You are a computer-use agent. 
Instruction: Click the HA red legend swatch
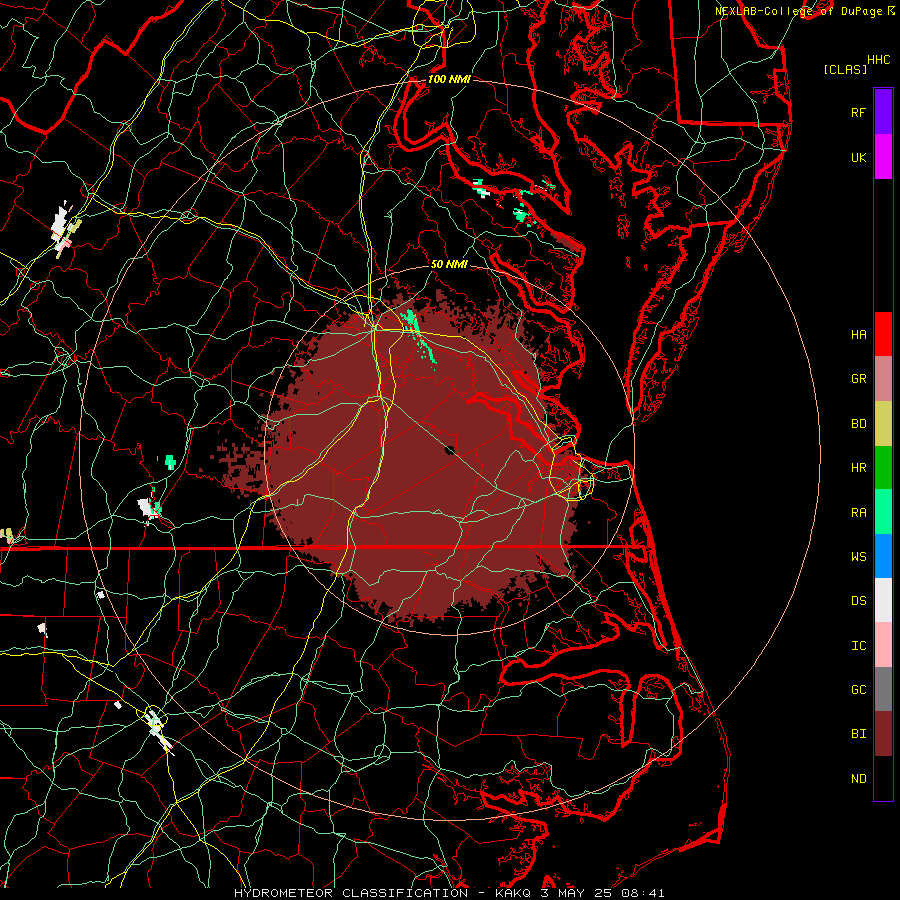(x=883, y=334)
